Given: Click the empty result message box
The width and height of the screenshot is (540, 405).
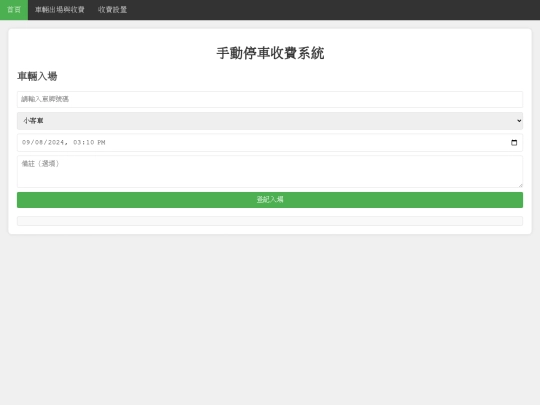Looking at the screenshot, I should 270,221.
